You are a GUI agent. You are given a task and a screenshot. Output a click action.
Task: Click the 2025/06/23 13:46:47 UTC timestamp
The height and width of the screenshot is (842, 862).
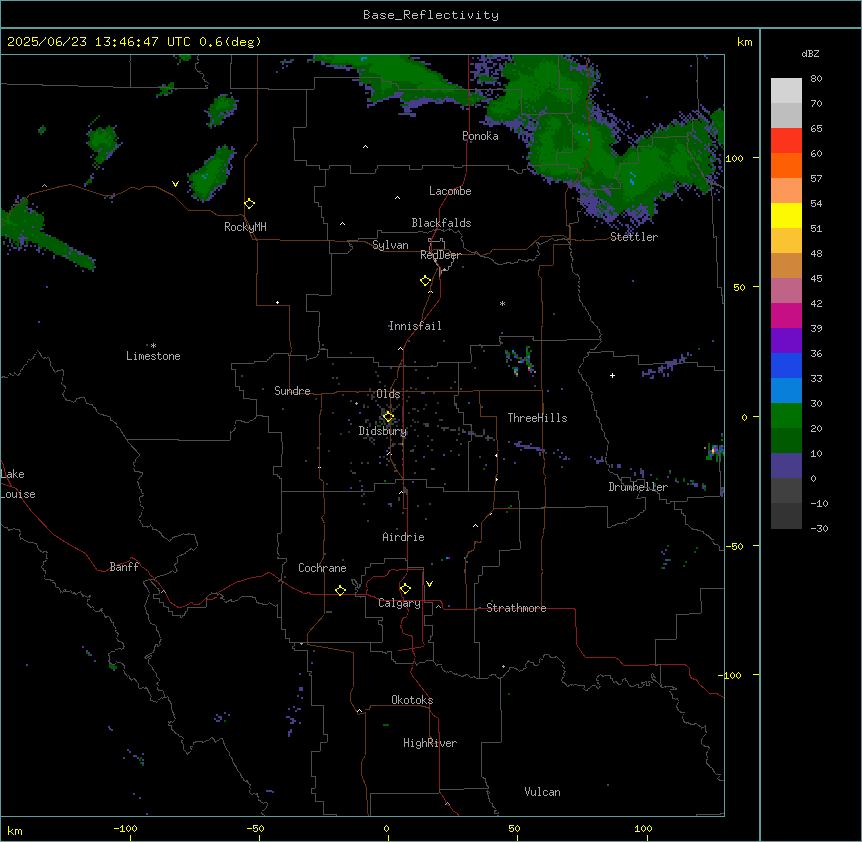pos(99,42)
